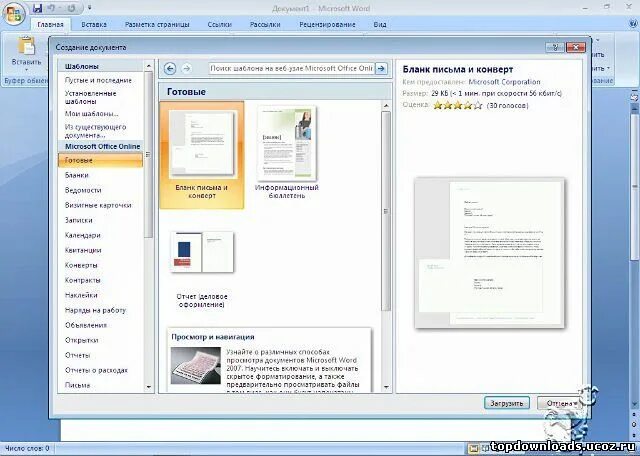640x456 pixels.
Task: Start template search with the blue arrow button
Action: 381,68
